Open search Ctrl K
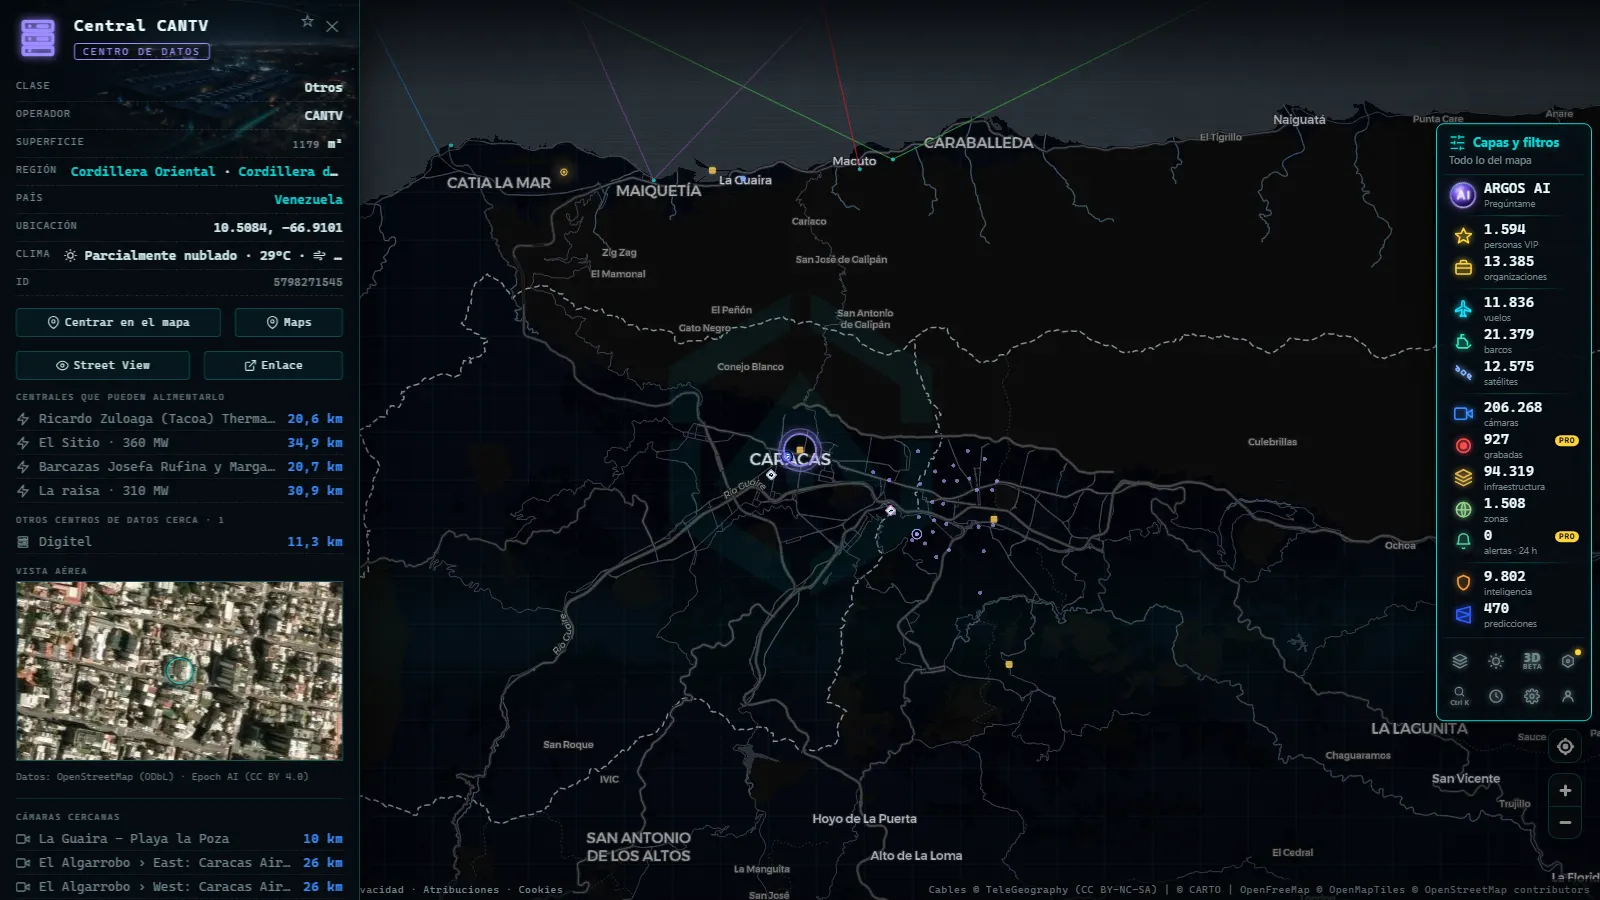Viewport: 1600px width, 900px height. coord(1460,696)
